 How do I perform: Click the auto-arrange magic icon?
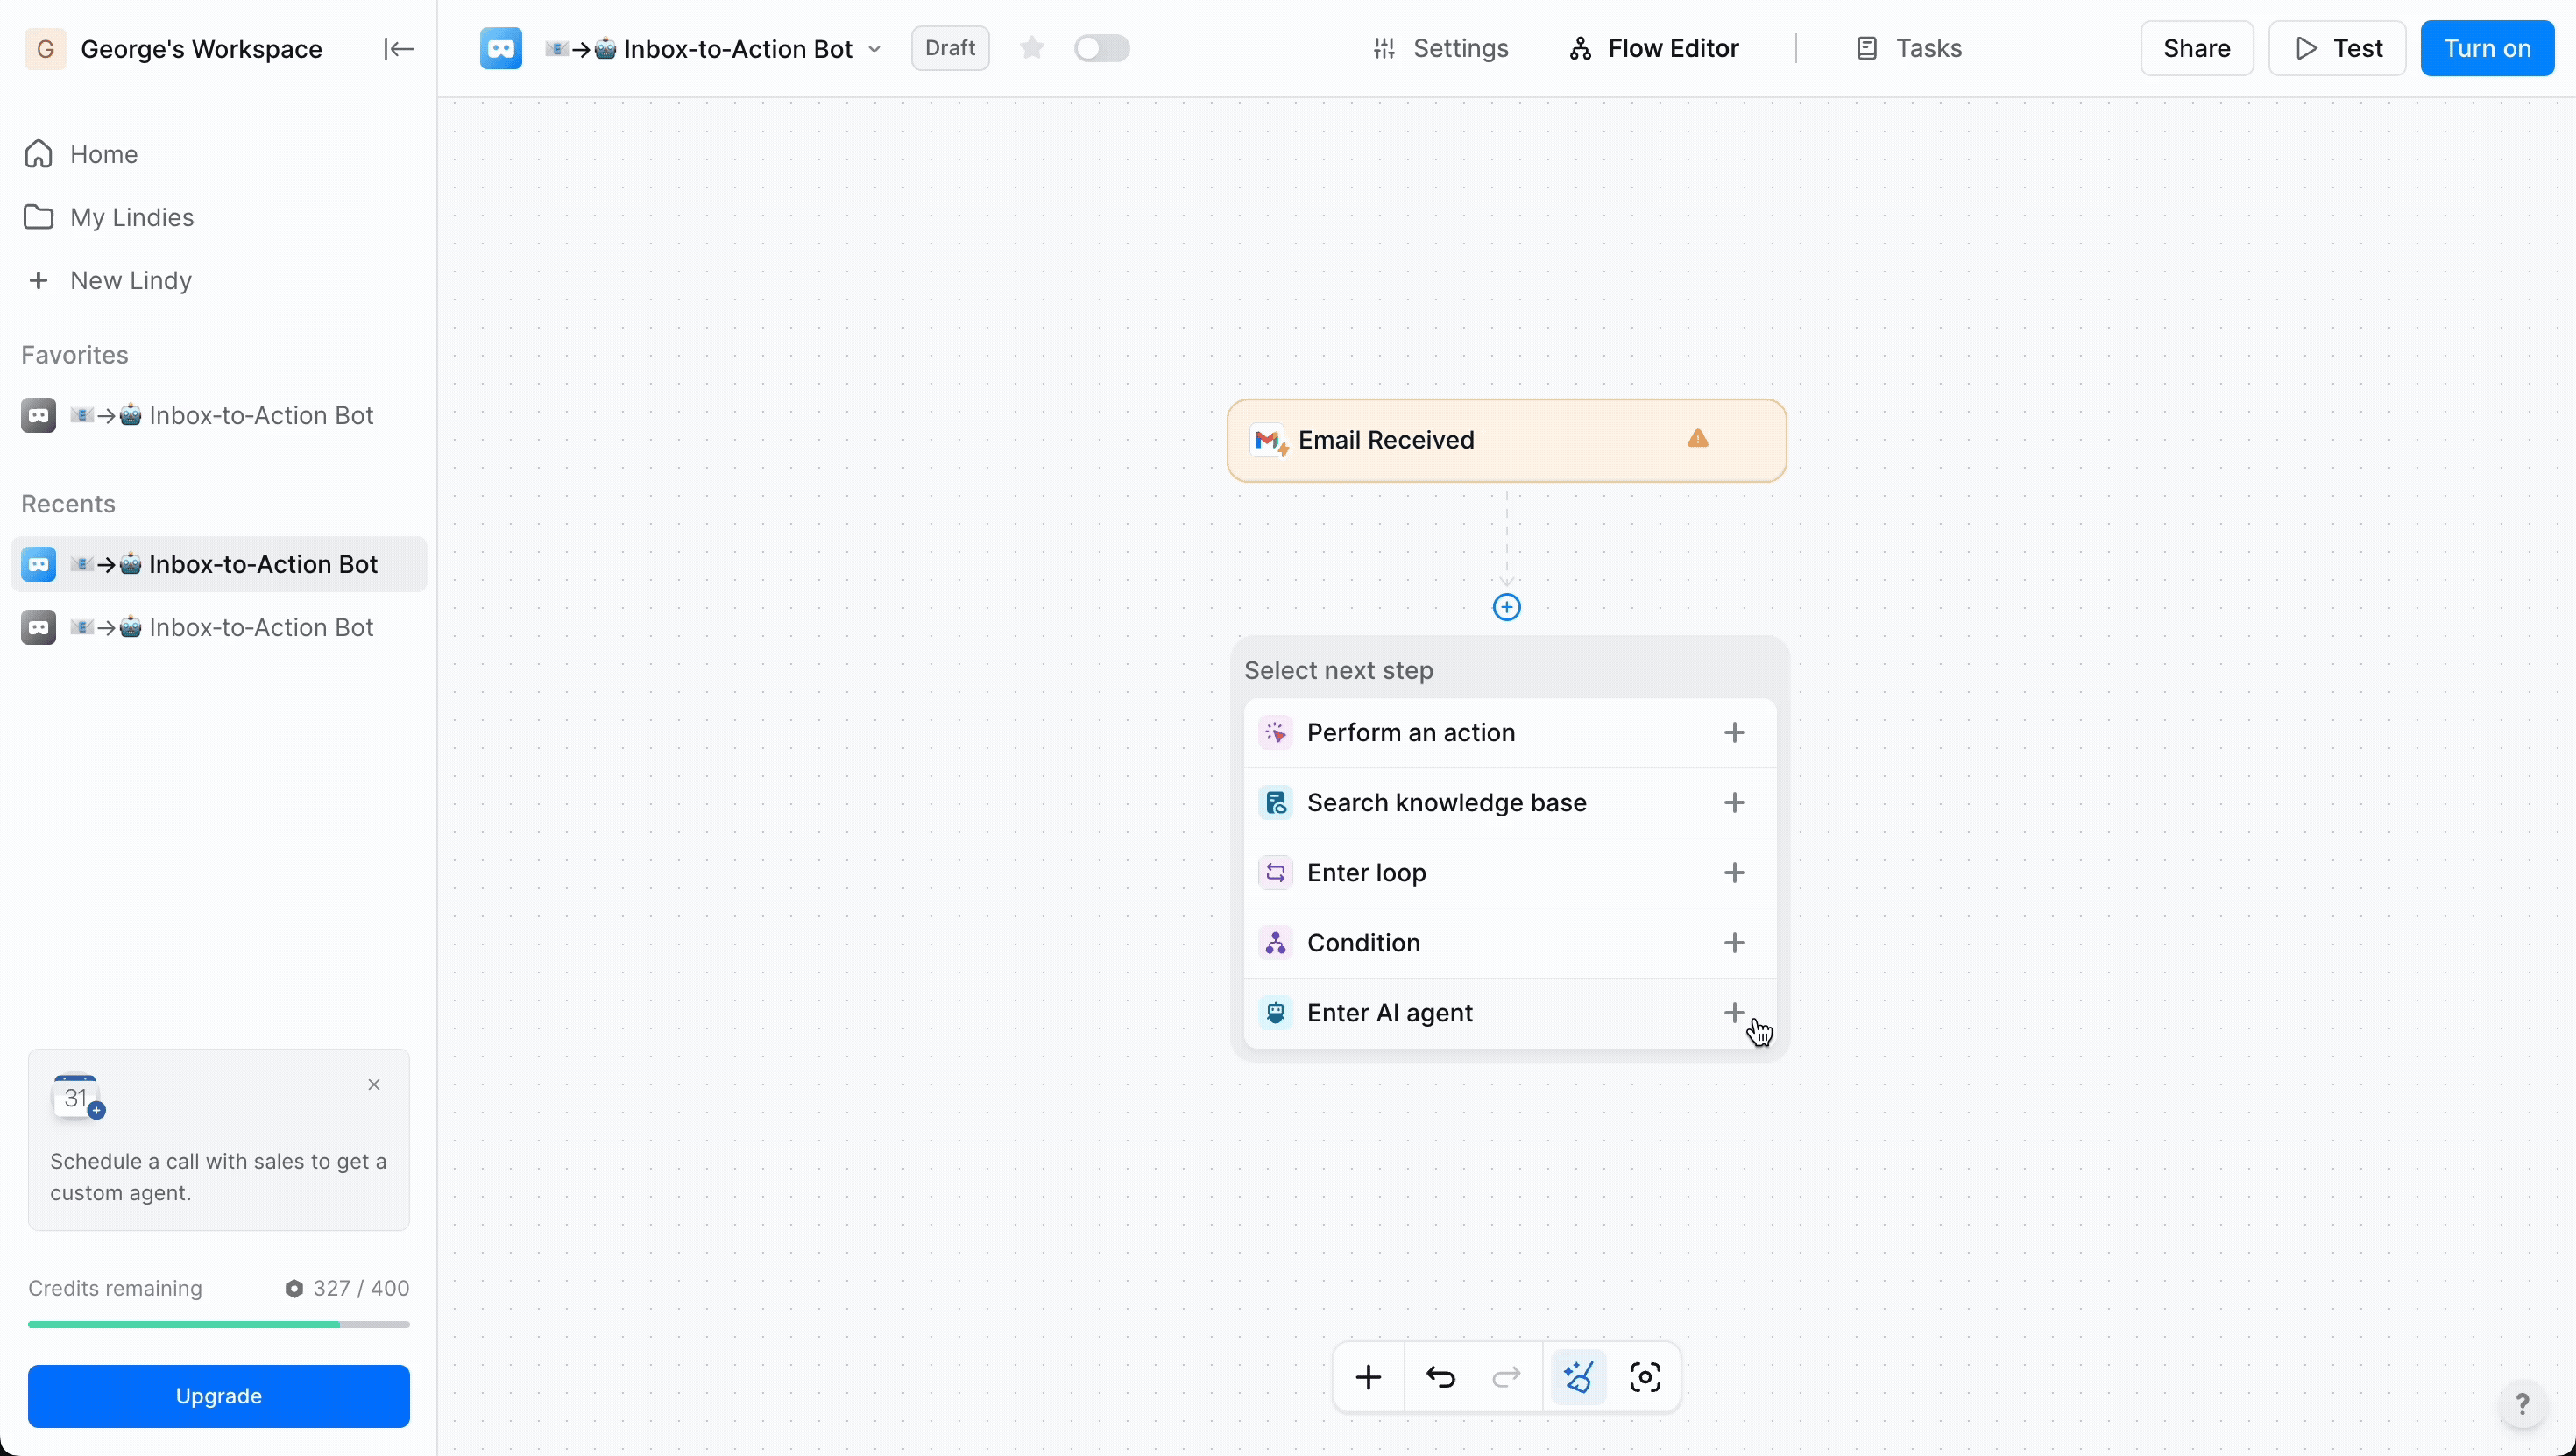pos(1579,1377)
